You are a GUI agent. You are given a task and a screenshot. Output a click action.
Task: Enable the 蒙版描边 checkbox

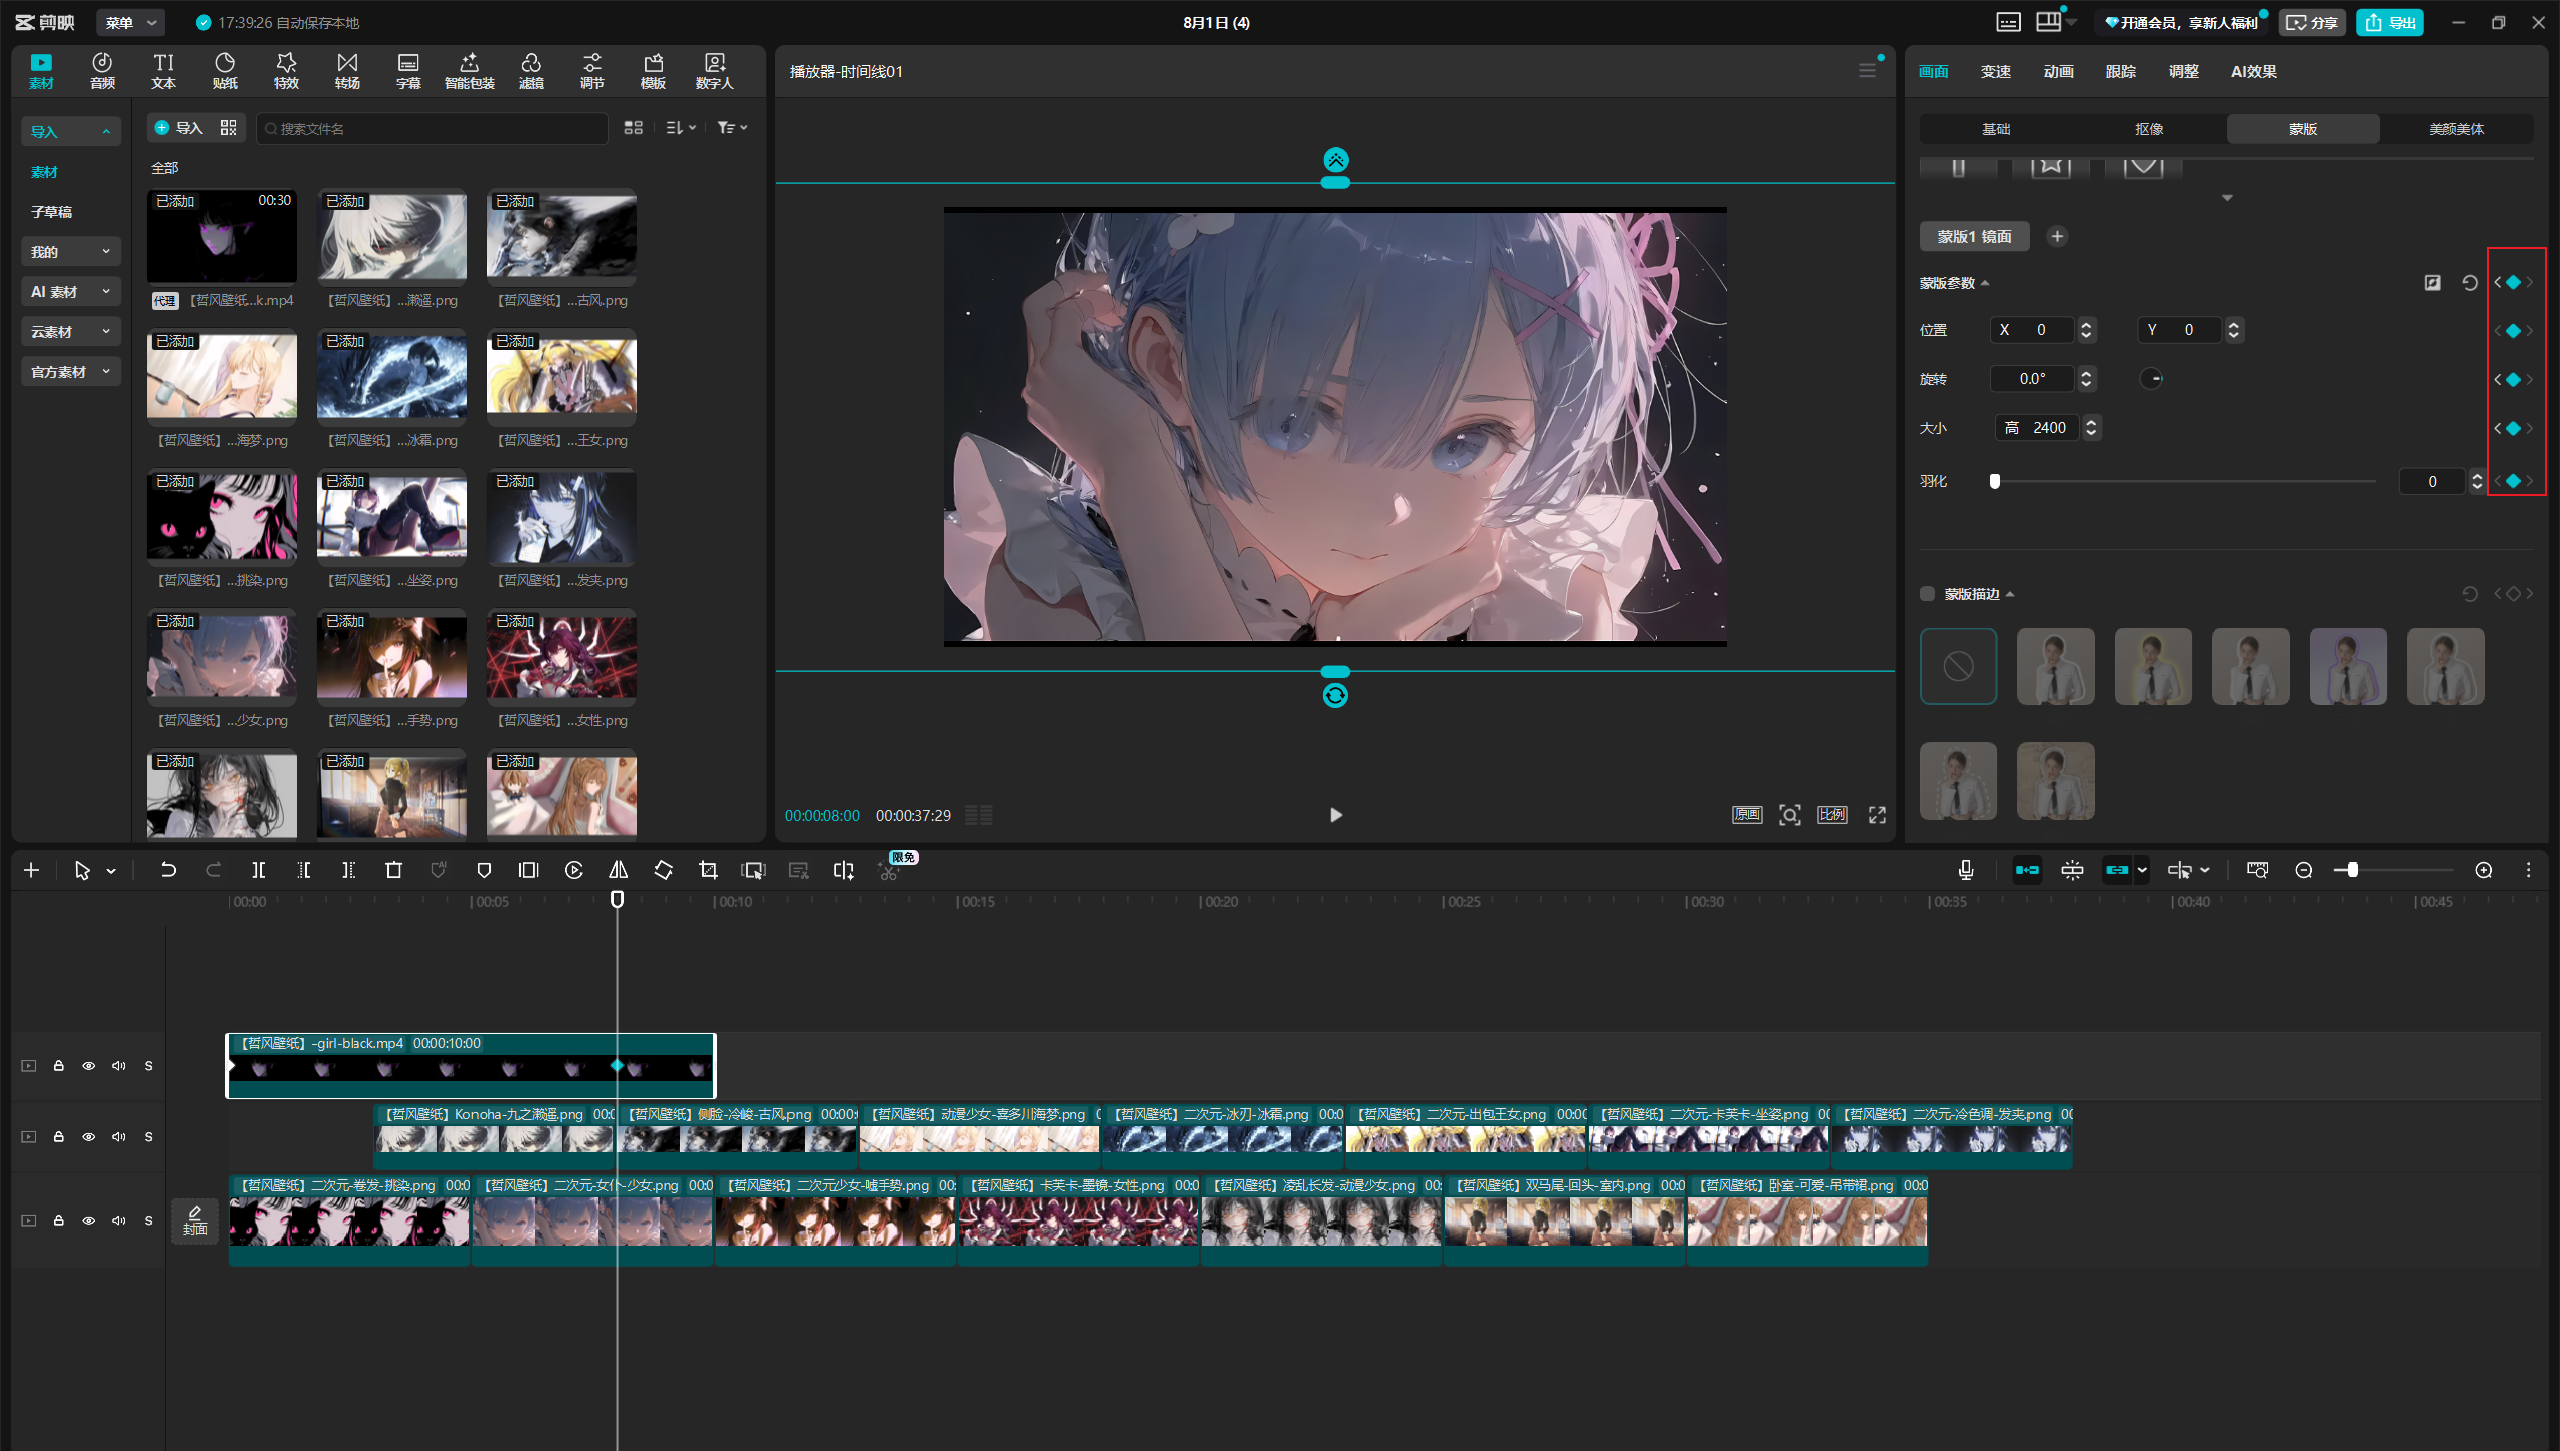[x=1927, y=594]
